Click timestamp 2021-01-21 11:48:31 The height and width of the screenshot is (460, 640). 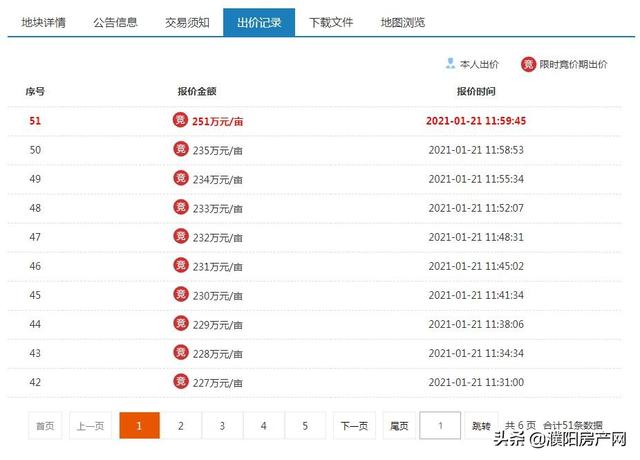476,237
